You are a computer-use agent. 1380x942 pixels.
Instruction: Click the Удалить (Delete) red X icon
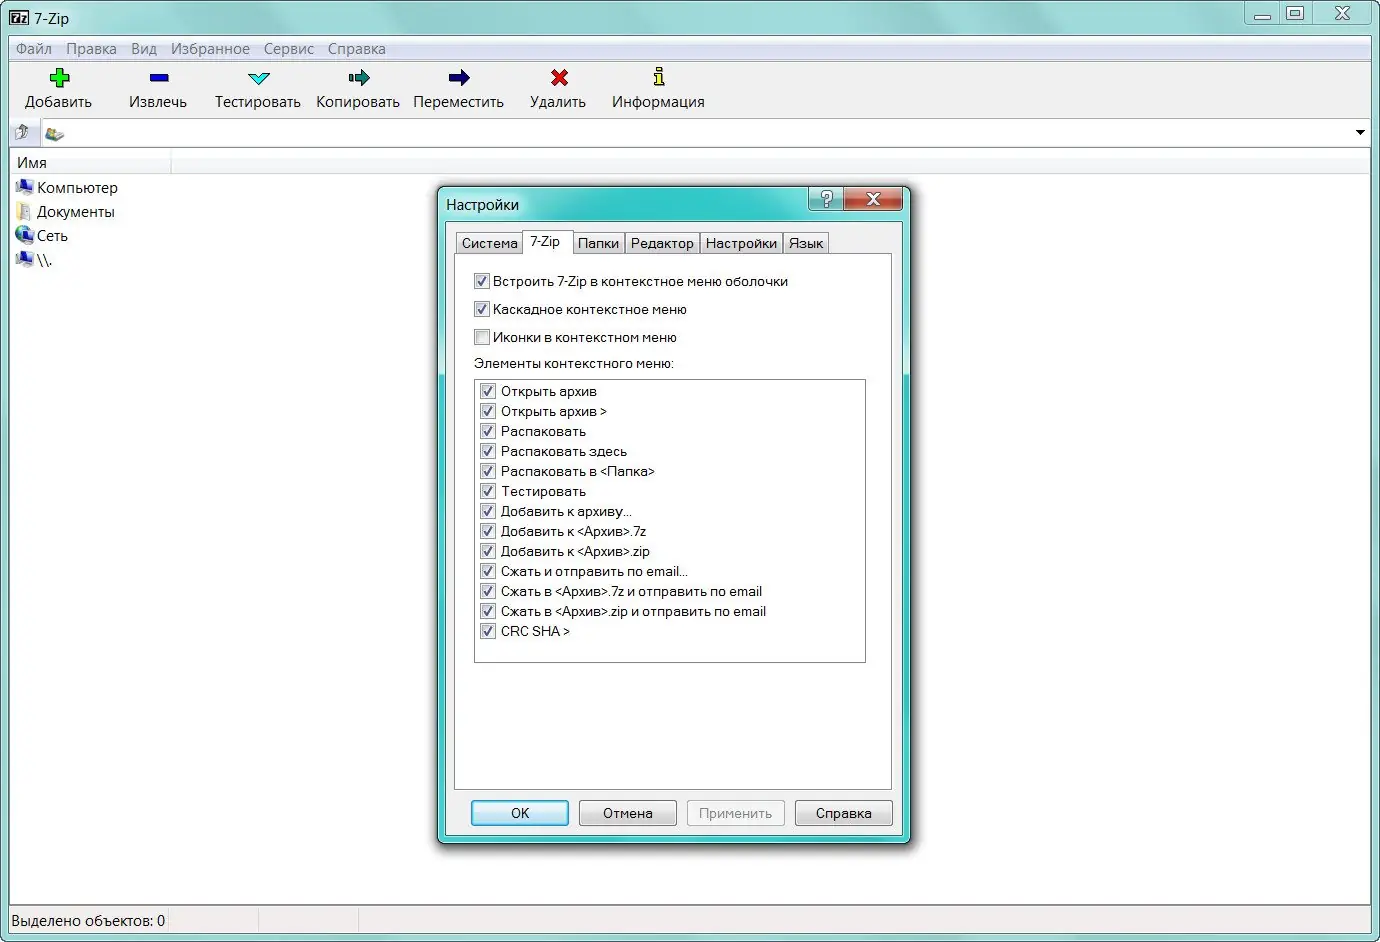tap(559, 78)
